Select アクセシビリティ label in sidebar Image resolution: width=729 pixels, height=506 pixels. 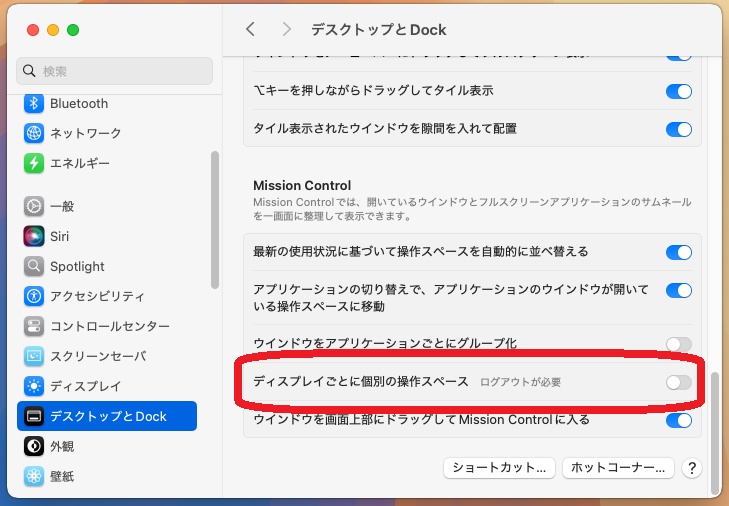tap(98, 296)
